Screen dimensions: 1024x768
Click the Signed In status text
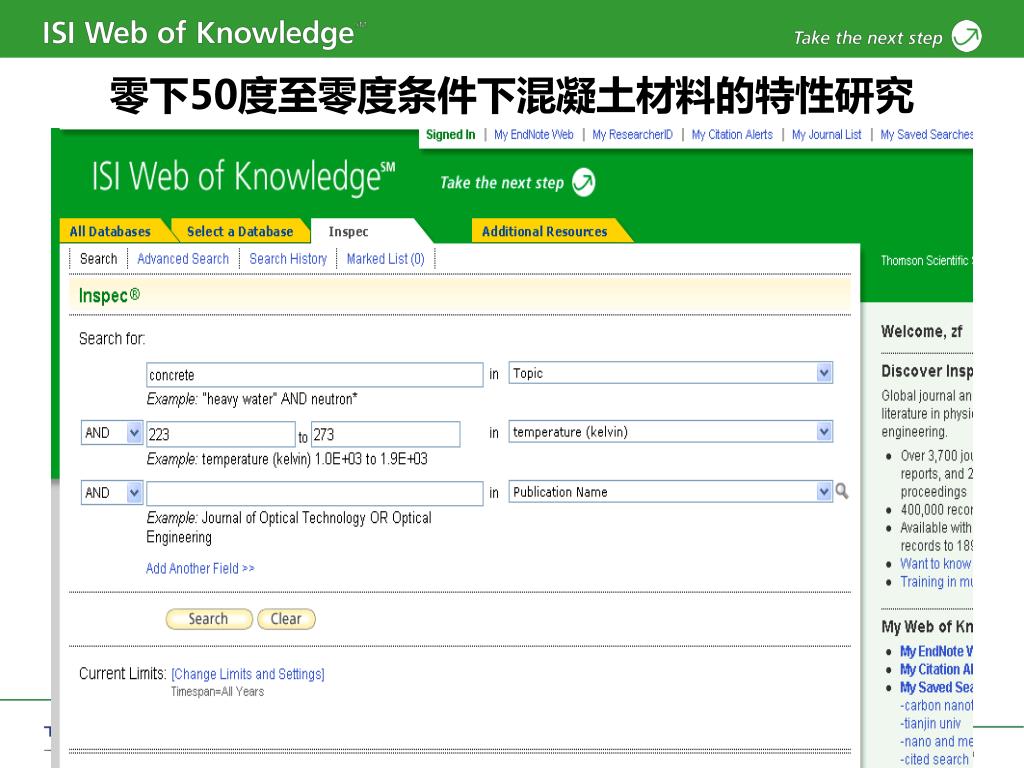[x=451, y=135]
